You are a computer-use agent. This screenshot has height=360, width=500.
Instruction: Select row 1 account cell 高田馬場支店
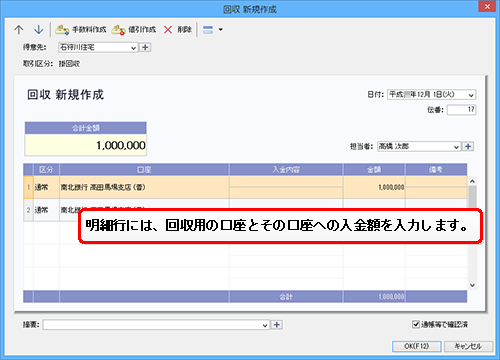144,187
